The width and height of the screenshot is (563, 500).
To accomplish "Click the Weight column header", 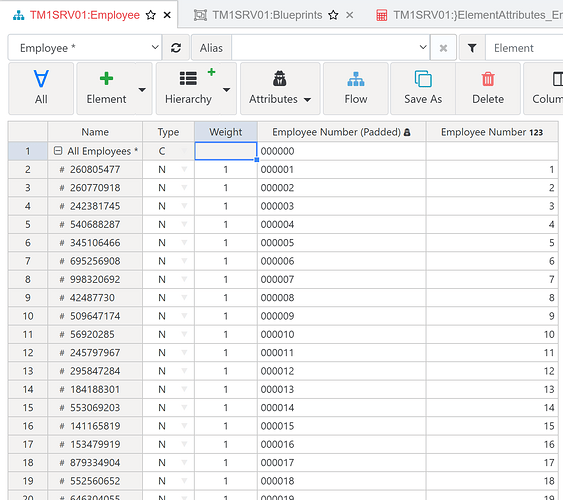I will coord(226,132).
